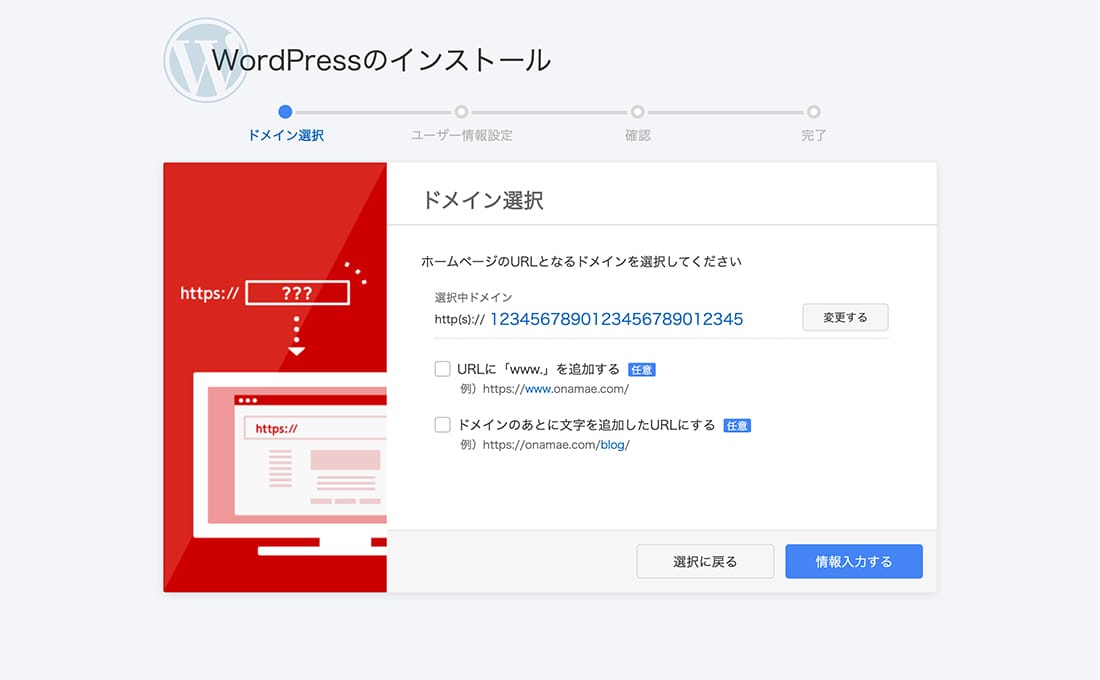Click the WordPress logo icon
Viewport: 1100px width, 680px height.
pyautogui.click(x=206, y=60)
